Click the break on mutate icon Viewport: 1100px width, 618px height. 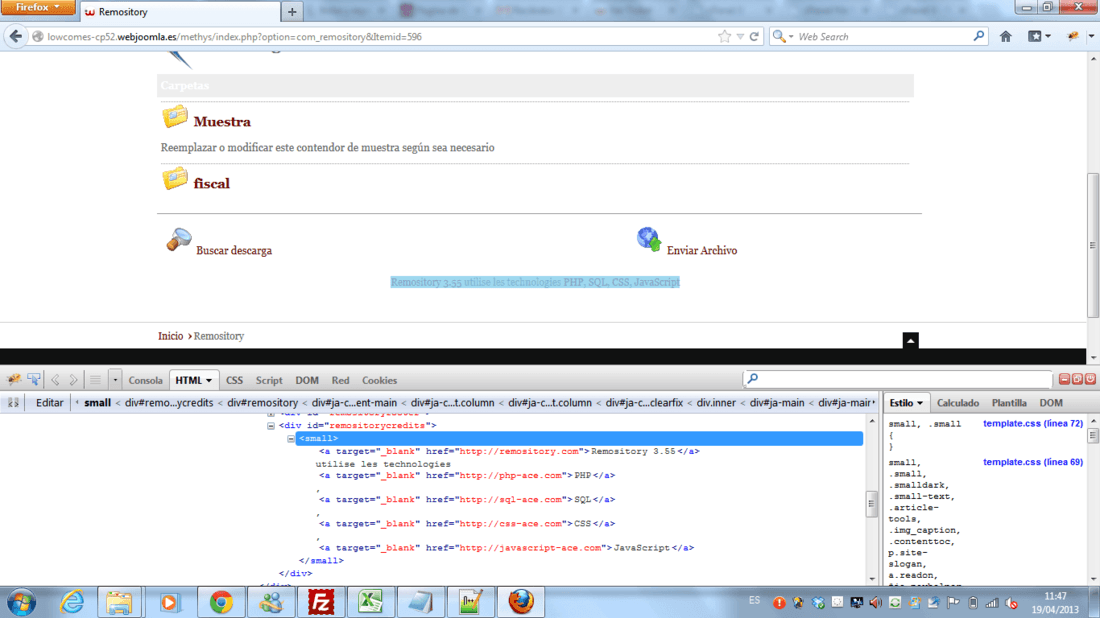pos(13,403)
